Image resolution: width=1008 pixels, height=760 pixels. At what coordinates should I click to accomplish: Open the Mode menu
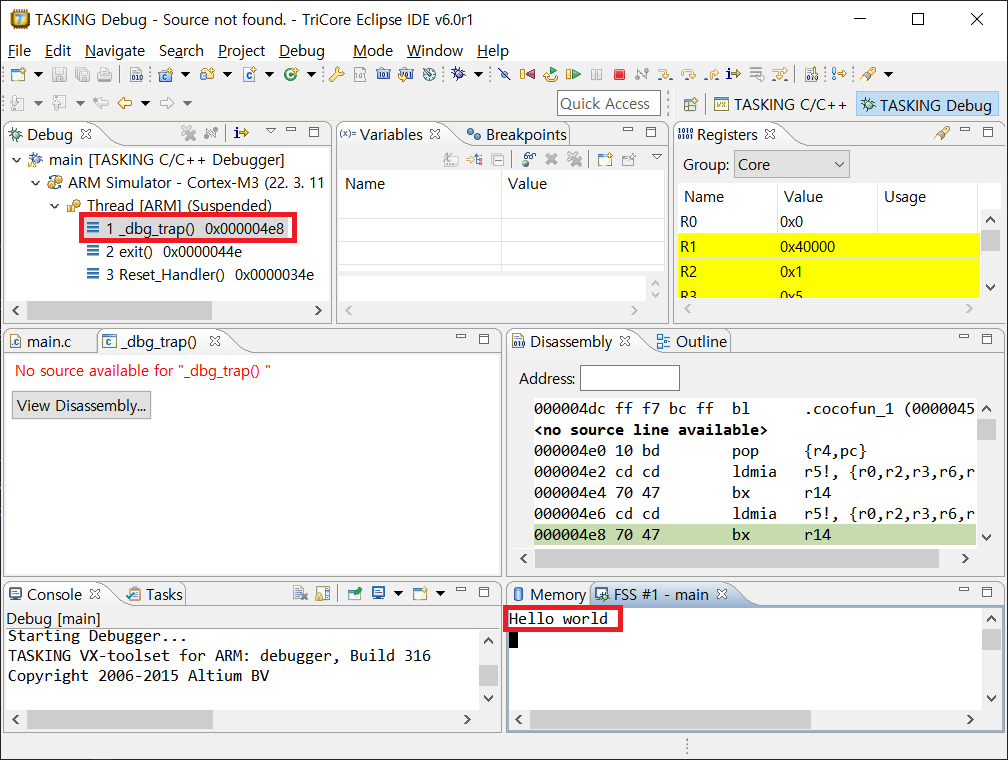tap(373, 51)
